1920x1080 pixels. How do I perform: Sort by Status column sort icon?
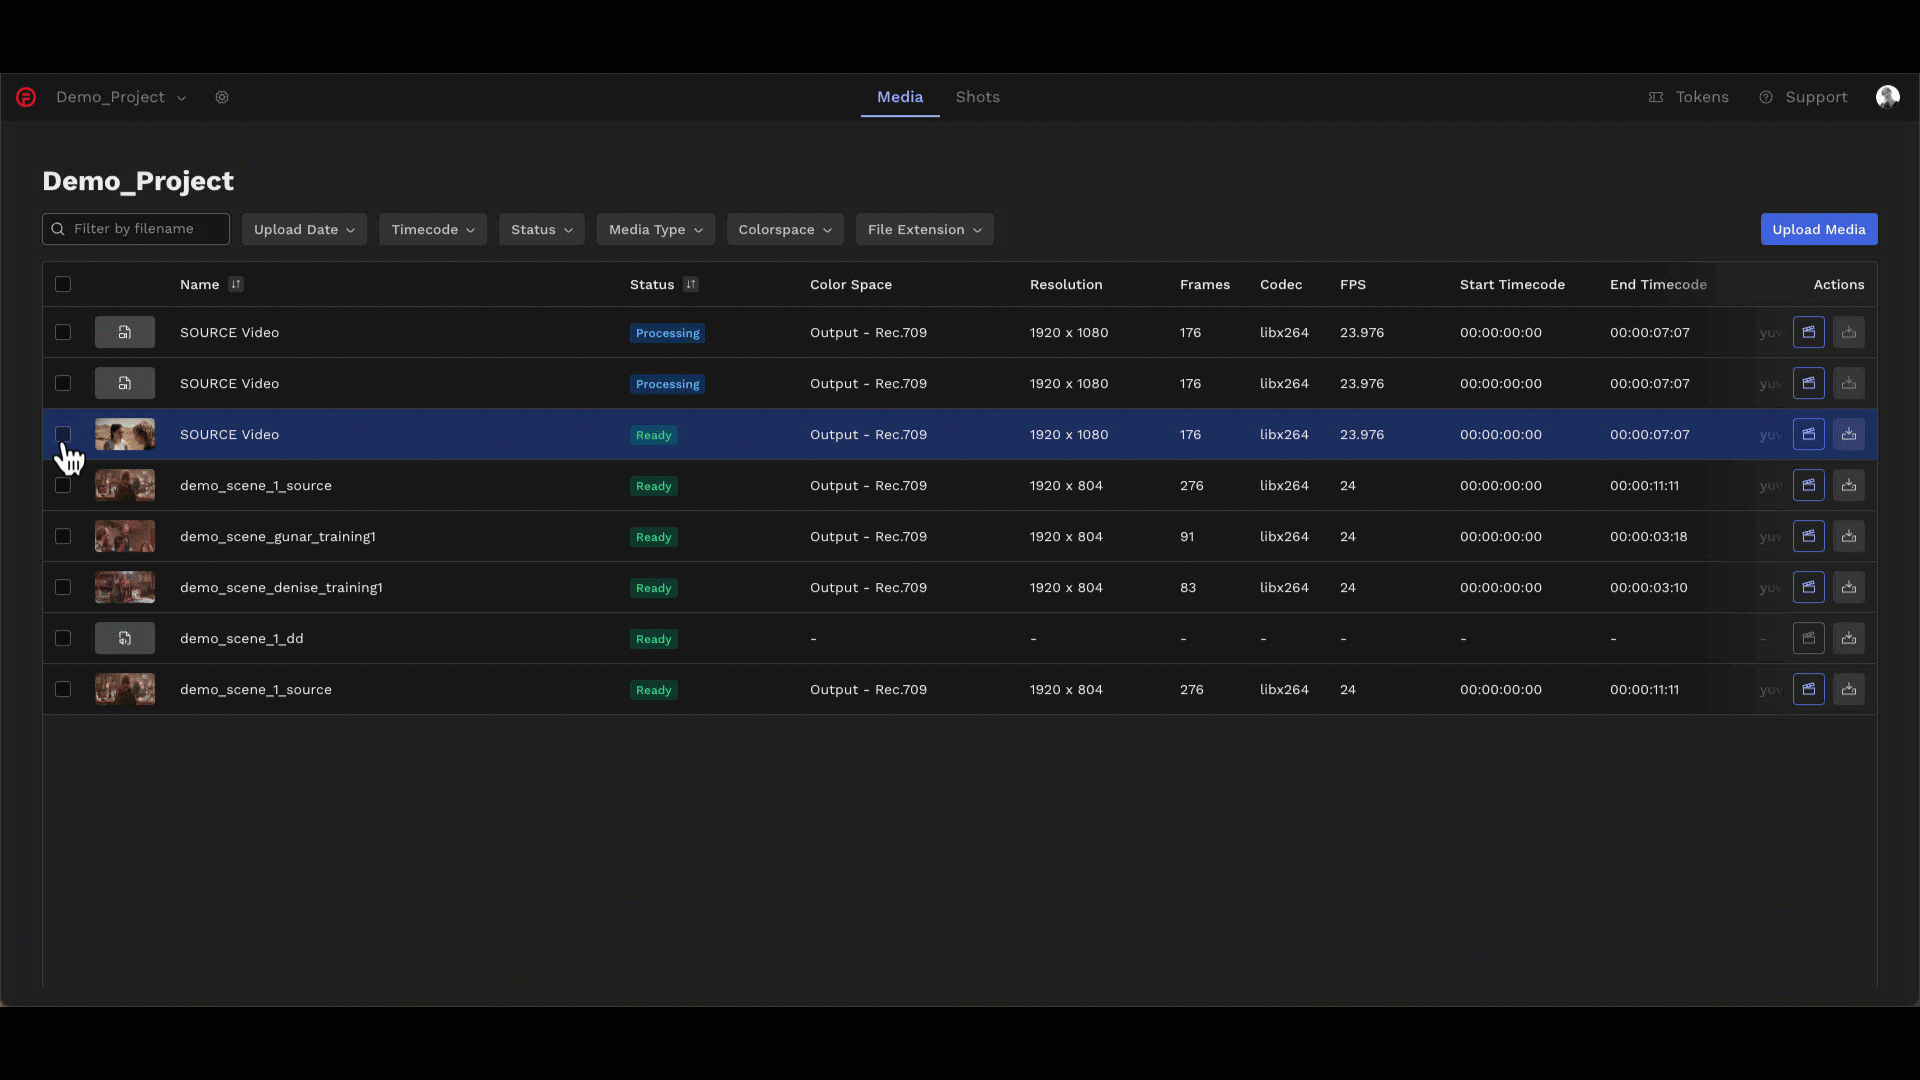(691, 284)
